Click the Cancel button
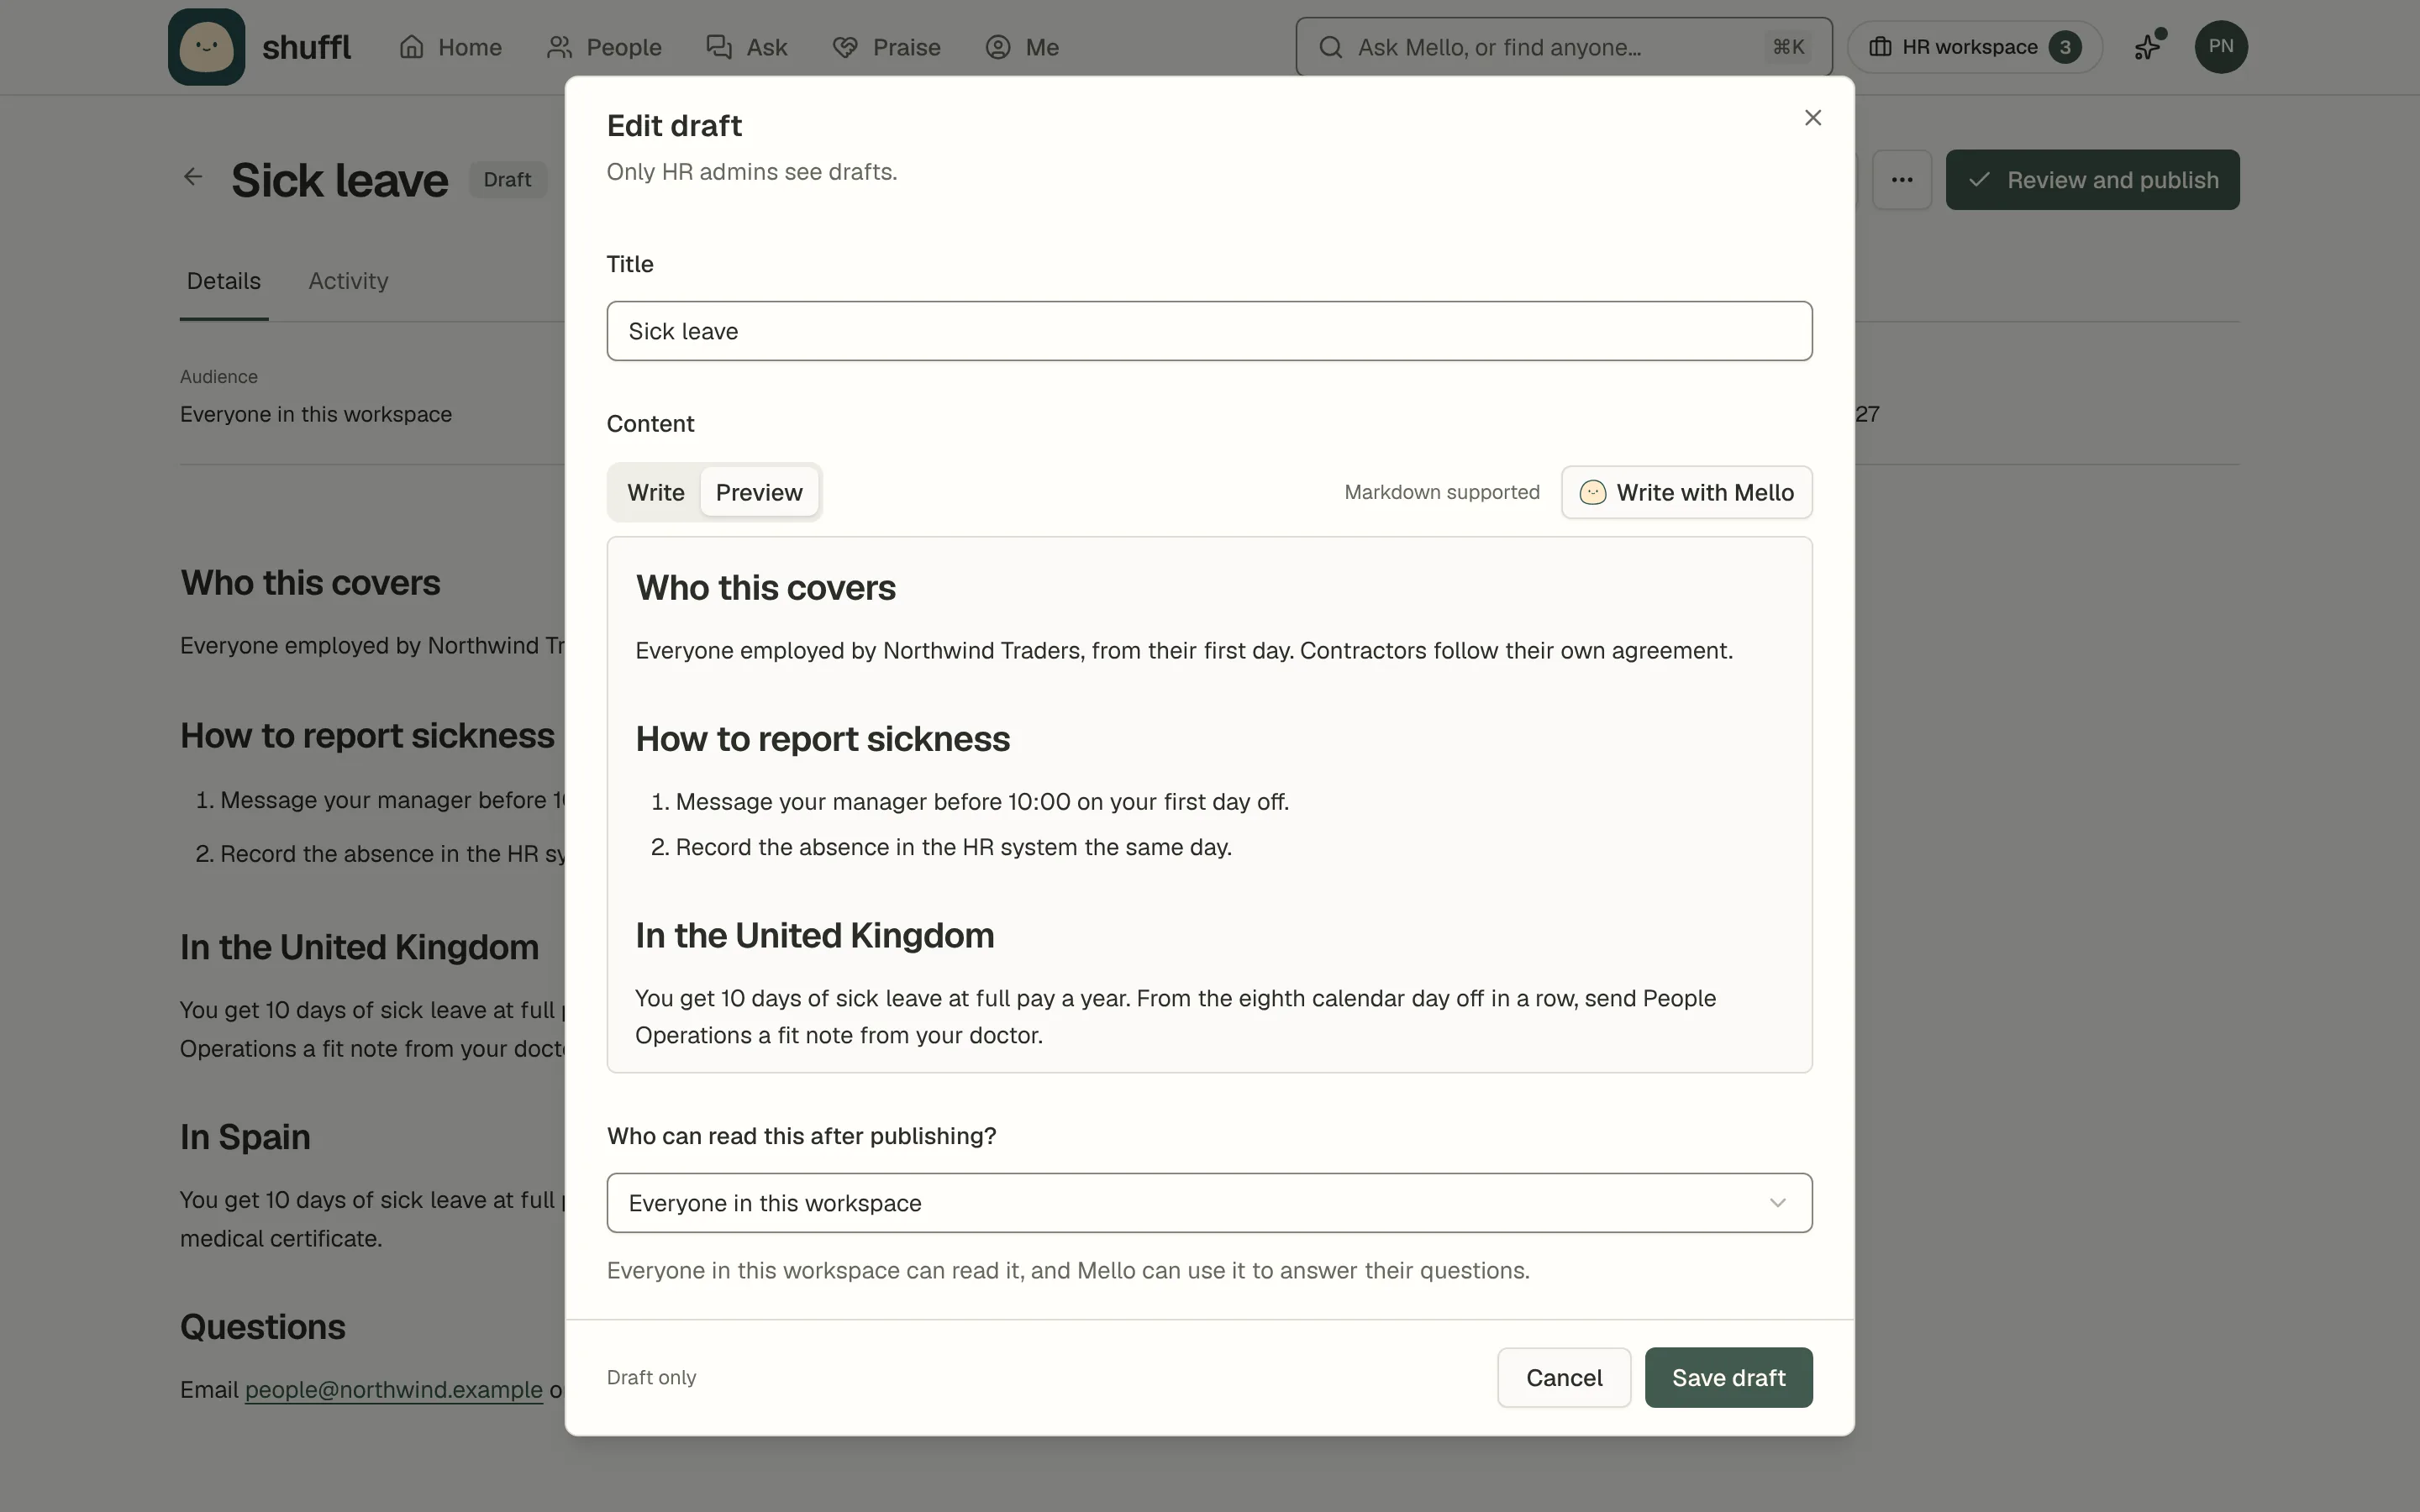The image size is (2420, 1512). click(1564, 1378)
